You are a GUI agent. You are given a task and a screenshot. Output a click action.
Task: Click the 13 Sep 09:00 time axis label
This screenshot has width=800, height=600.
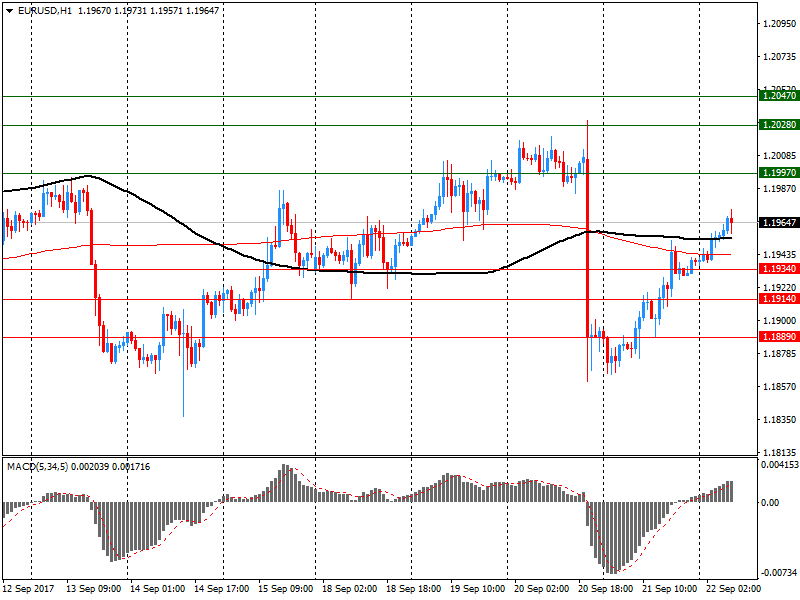[94, 589]
